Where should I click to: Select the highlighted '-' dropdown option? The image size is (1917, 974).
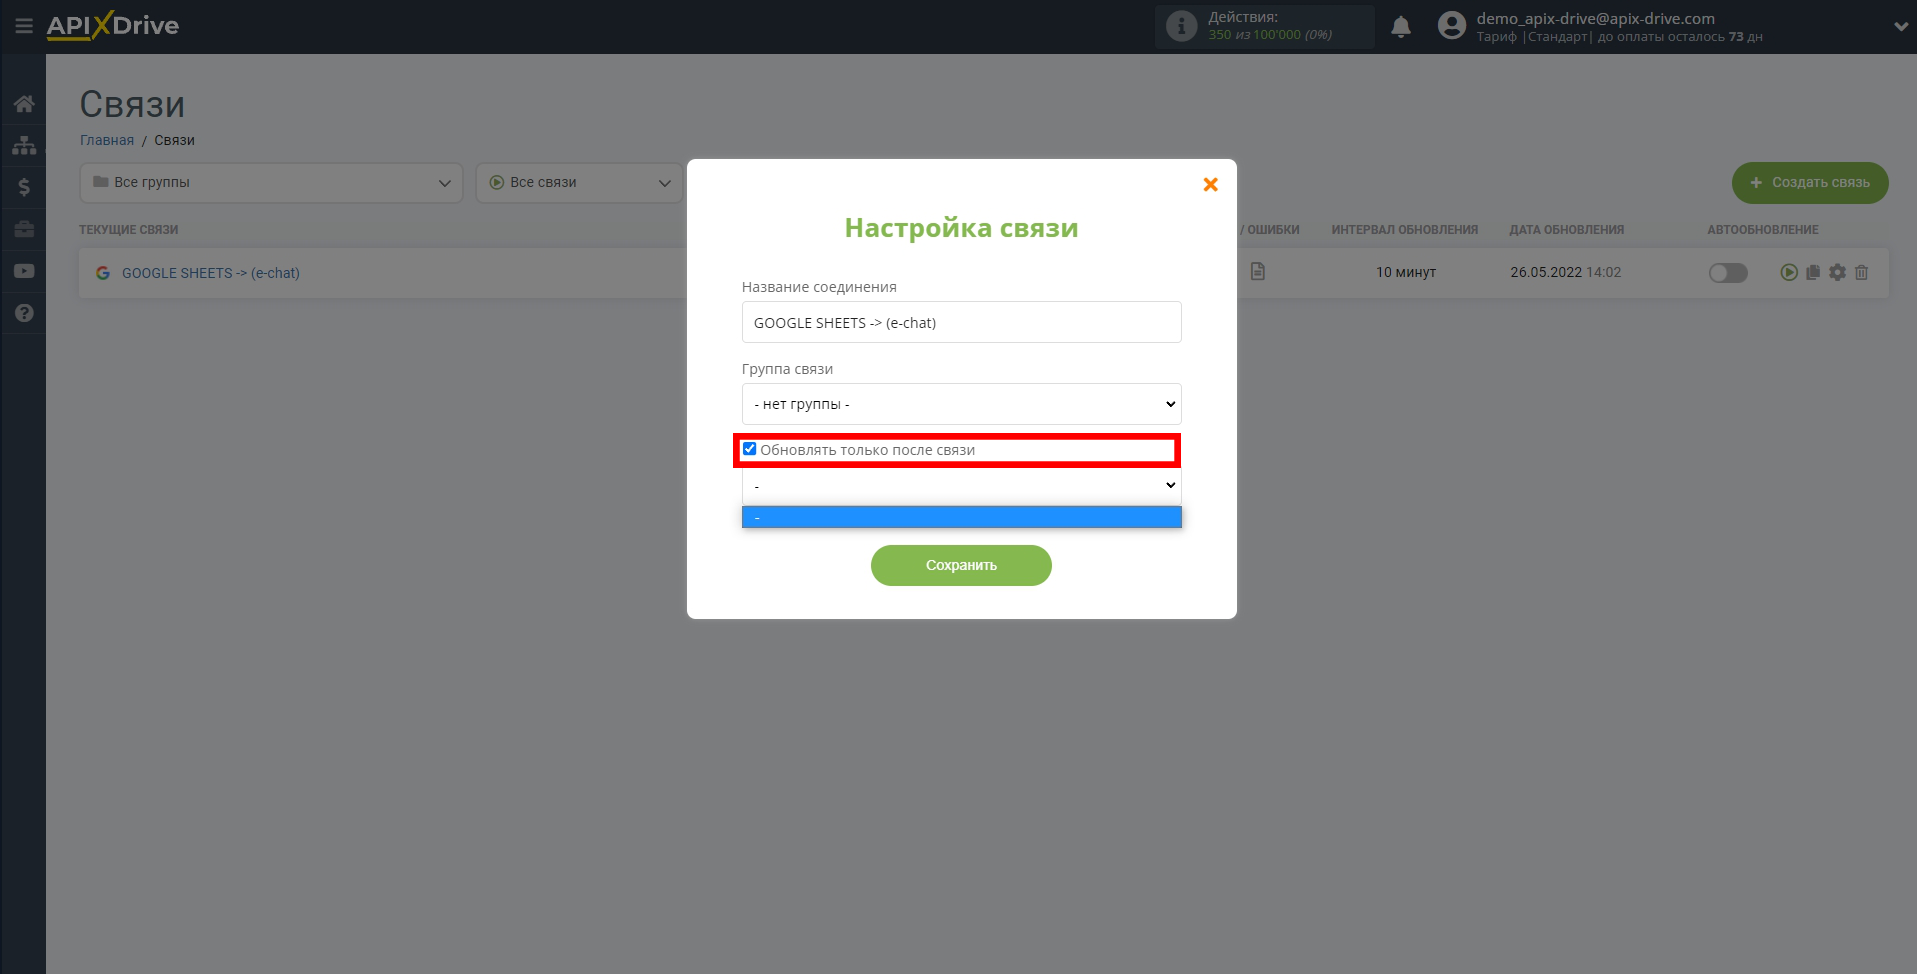click(x=961, y=517)
